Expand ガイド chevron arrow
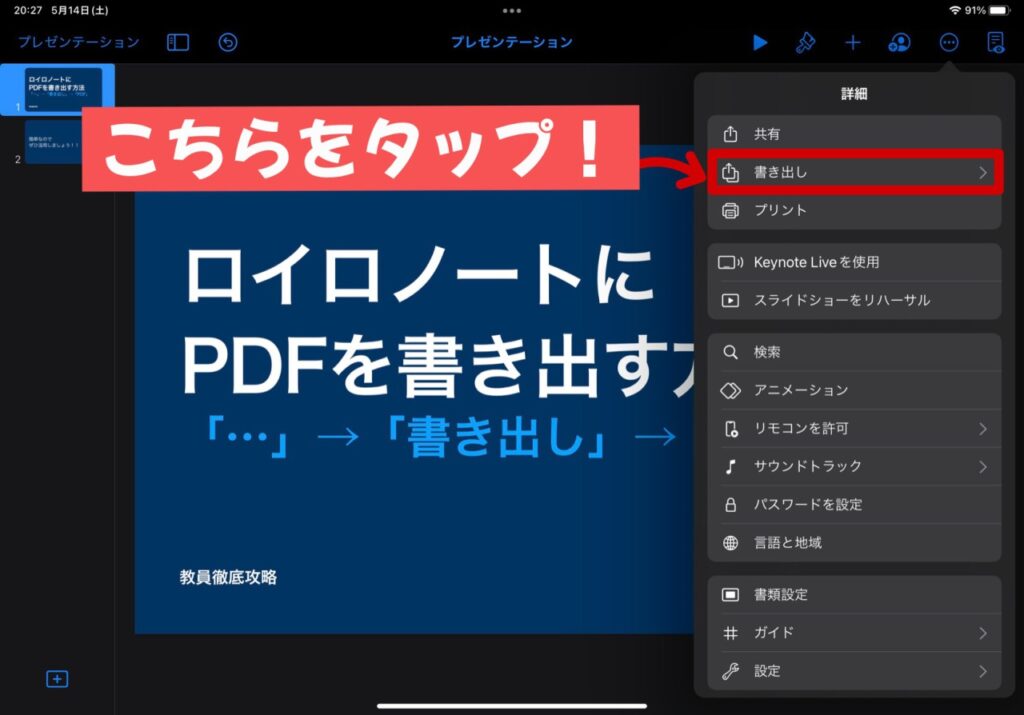The width and height of the screenshot is (1024, 715). (983, 633)
